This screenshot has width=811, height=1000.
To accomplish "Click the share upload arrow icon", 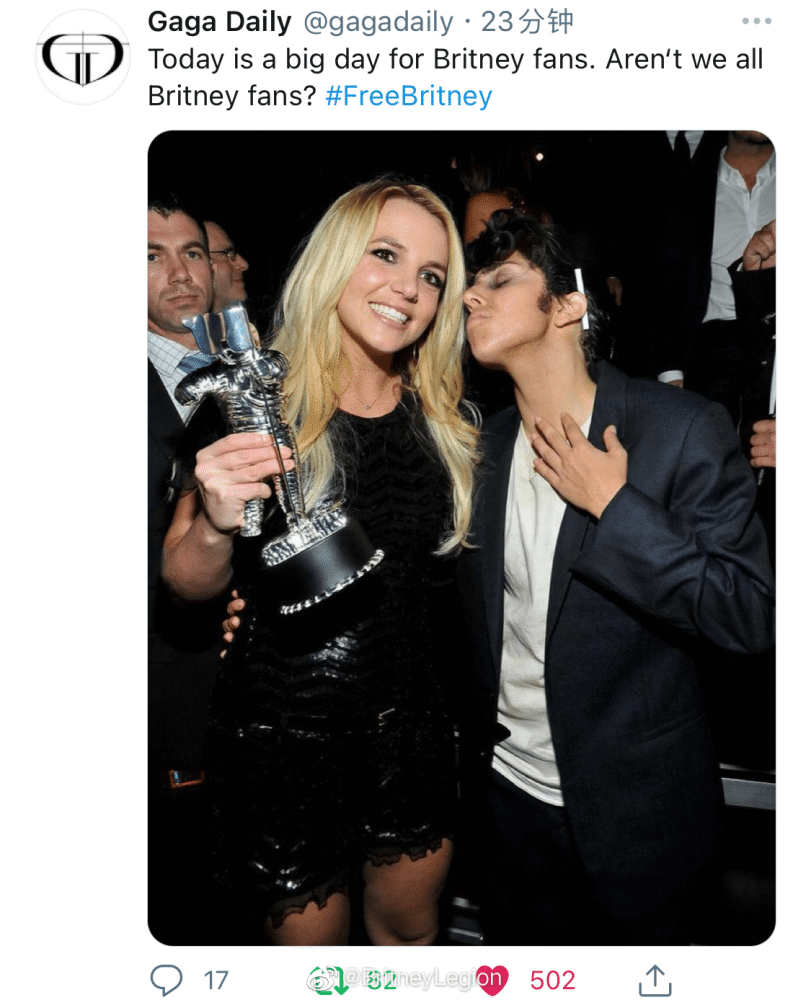I will tap(655, 980).
